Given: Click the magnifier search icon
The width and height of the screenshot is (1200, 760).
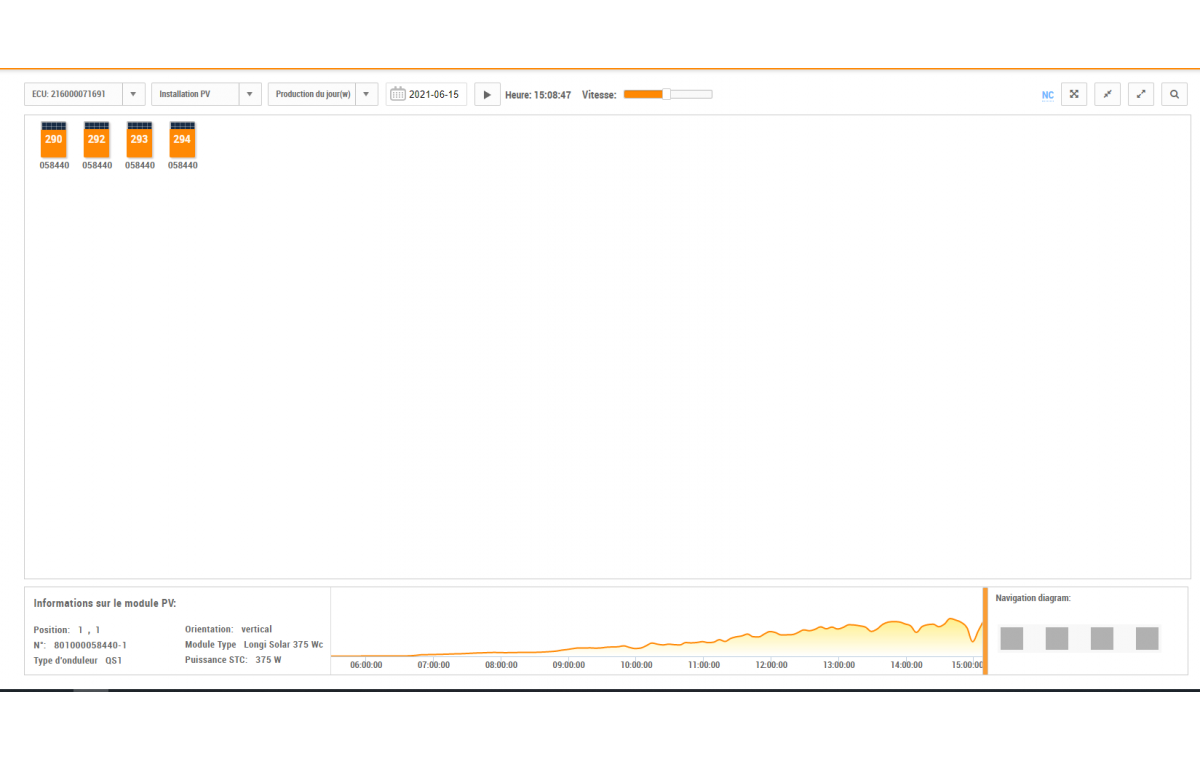Looking at the screenshot, I should coord(1174,94).
